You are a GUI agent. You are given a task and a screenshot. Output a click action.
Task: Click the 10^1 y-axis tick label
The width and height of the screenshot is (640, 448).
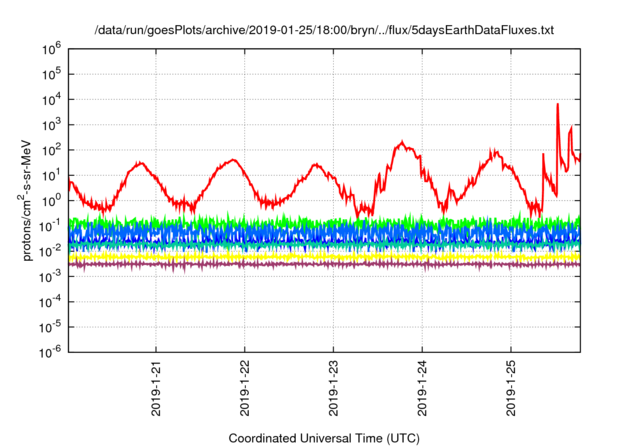pos(51,175)
